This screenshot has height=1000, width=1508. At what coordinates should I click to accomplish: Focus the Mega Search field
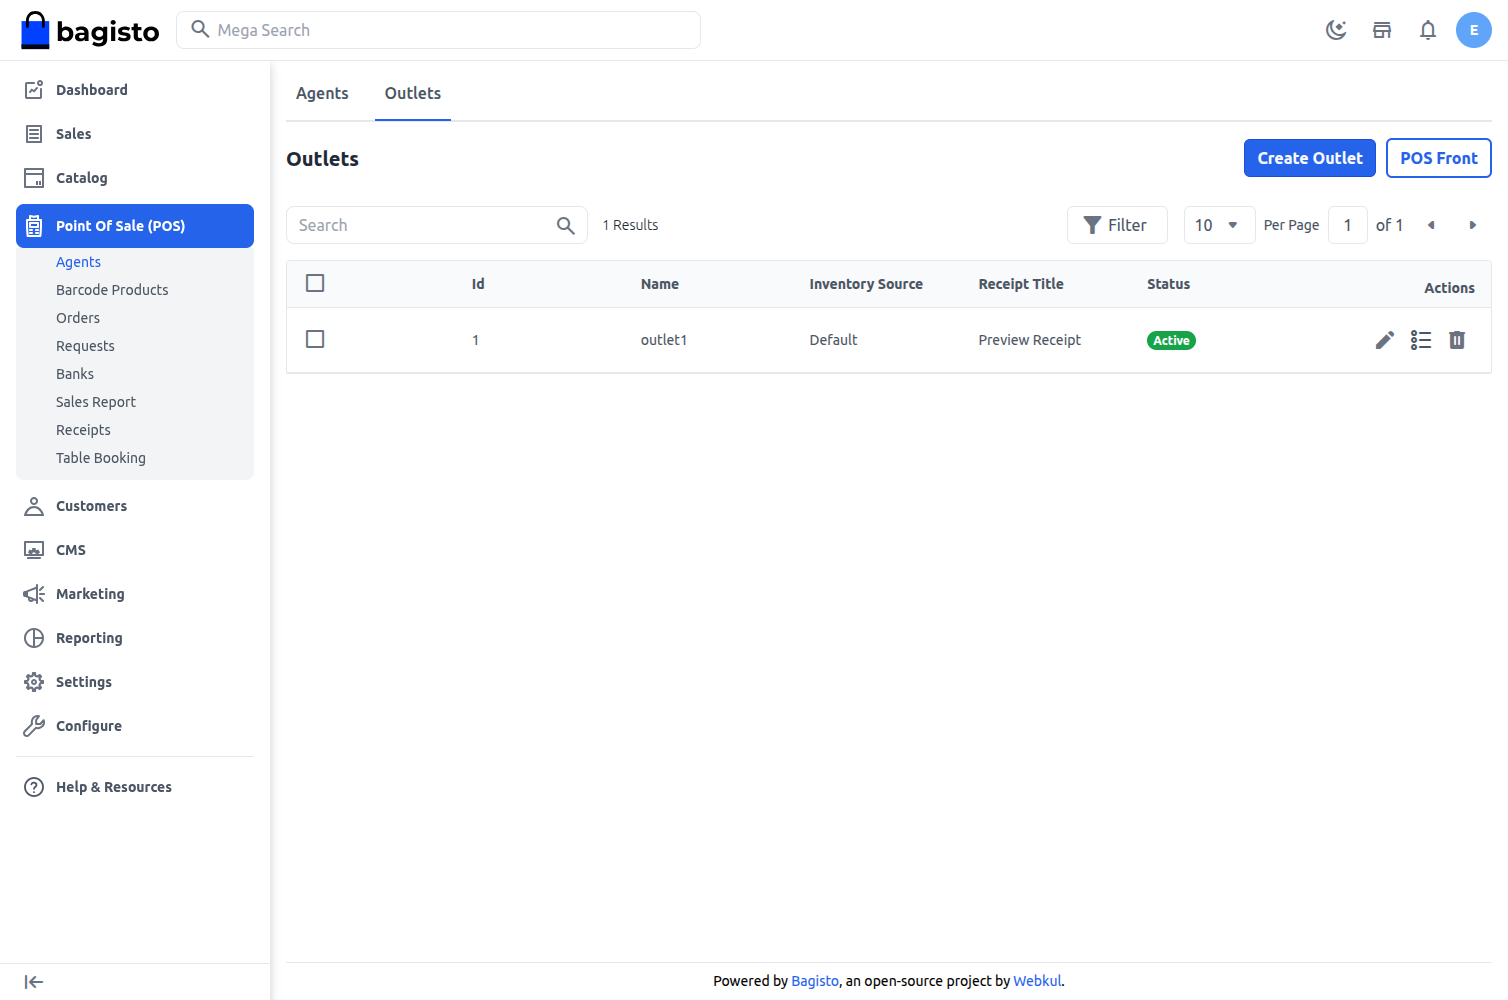pyautogui.click(x=438, y=30)
